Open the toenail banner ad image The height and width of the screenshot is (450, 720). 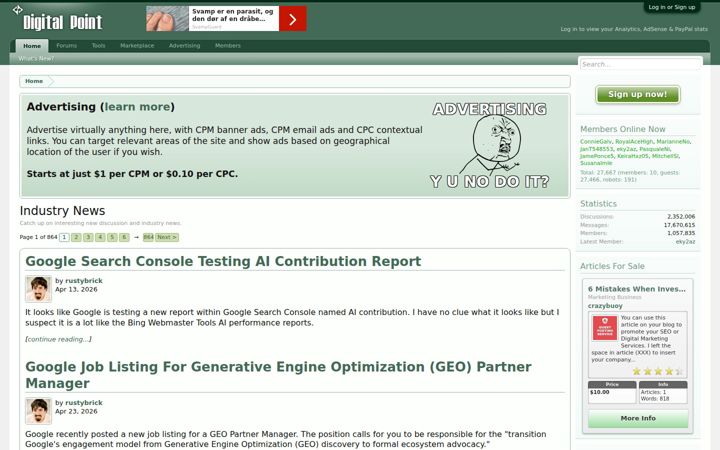tap(167, 19)
